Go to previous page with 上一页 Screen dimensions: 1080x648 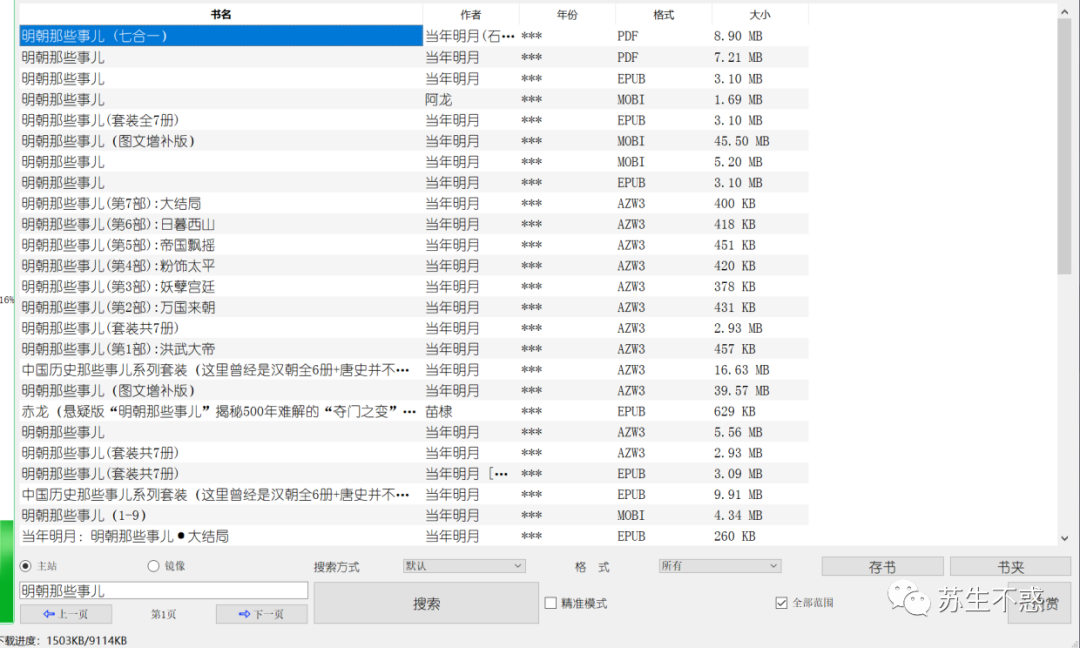(65, 614)
